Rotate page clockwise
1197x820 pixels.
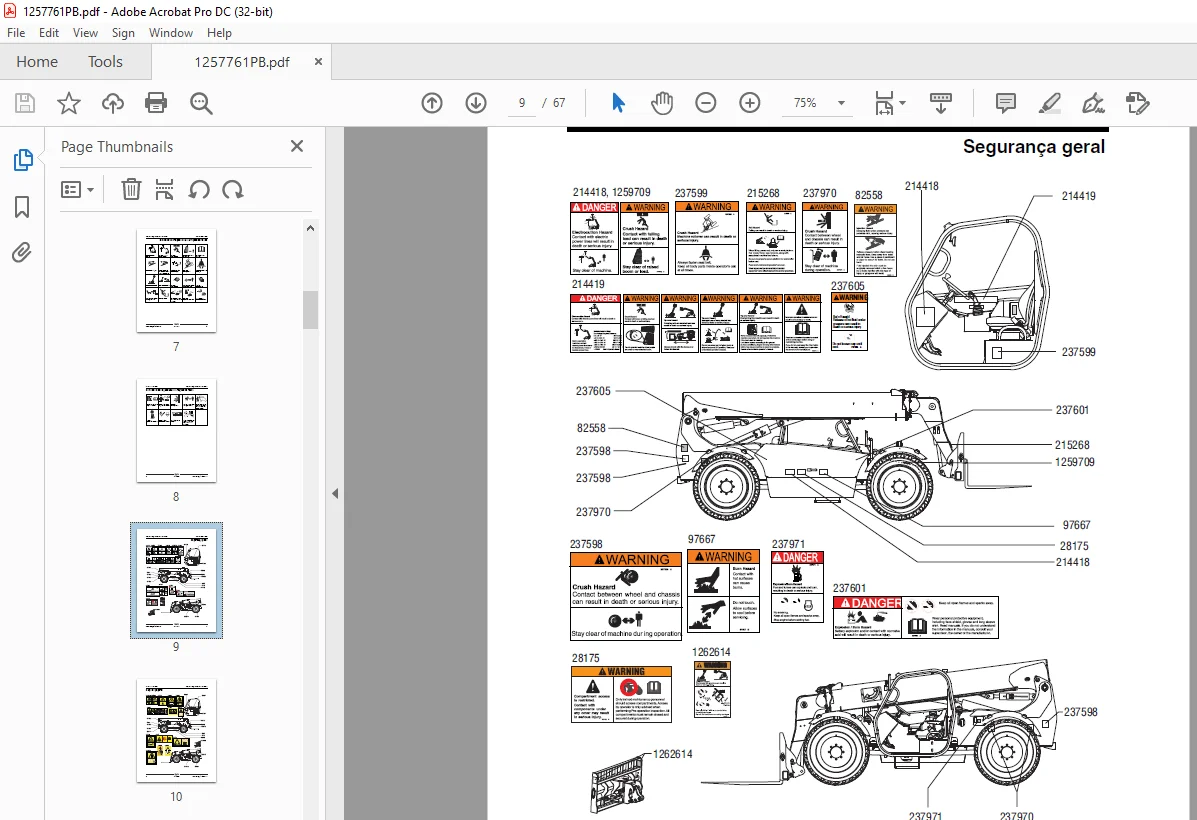[232, 189]
